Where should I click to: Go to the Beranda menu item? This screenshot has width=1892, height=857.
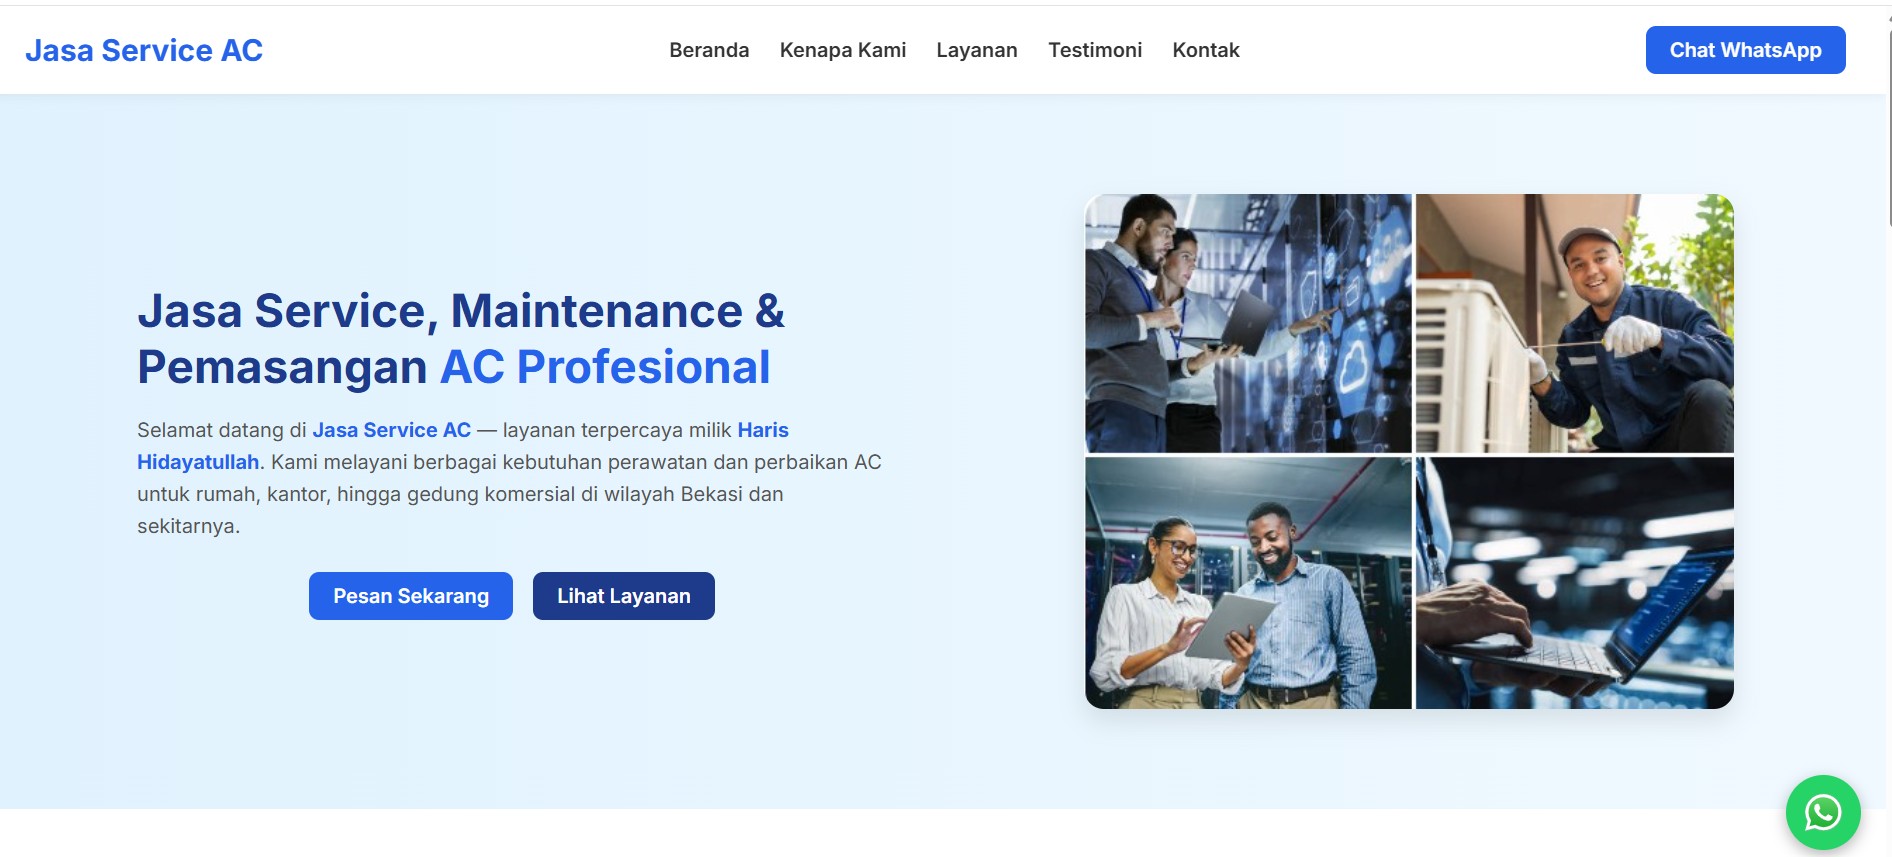click(708, 50)
